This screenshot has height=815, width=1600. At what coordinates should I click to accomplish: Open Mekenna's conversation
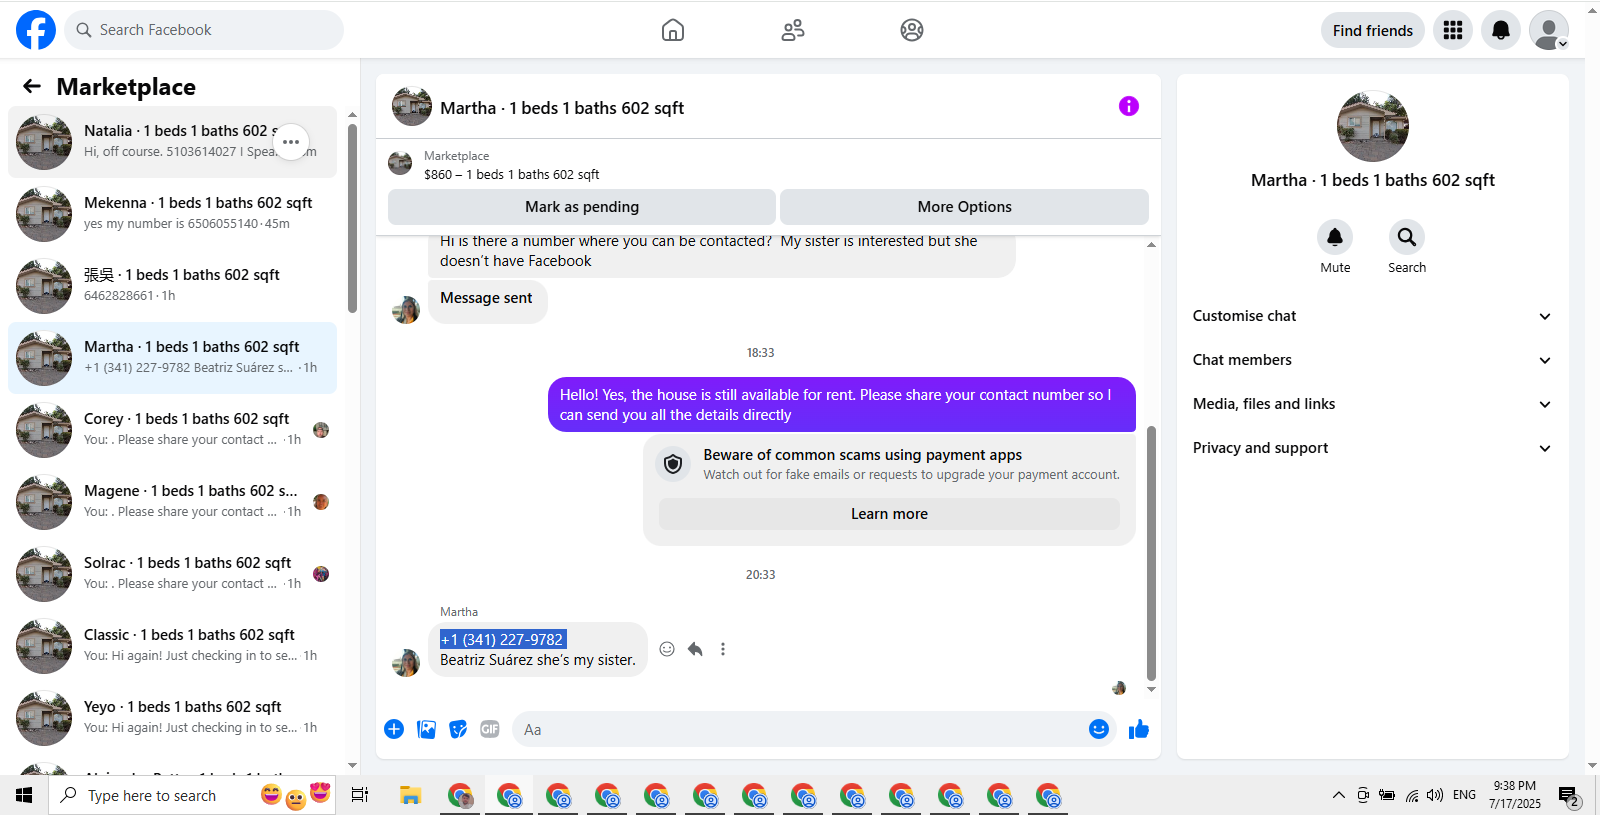tap(172, 214)
